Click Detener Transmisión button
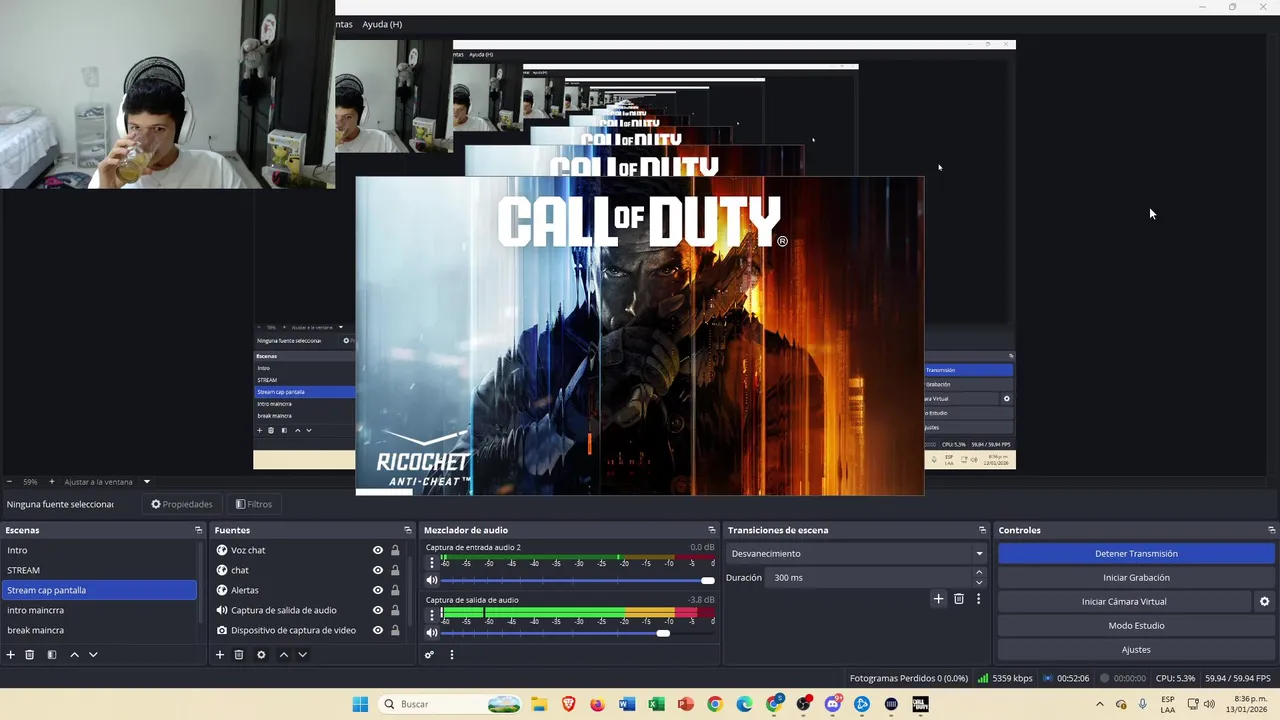 [1136, 554]
